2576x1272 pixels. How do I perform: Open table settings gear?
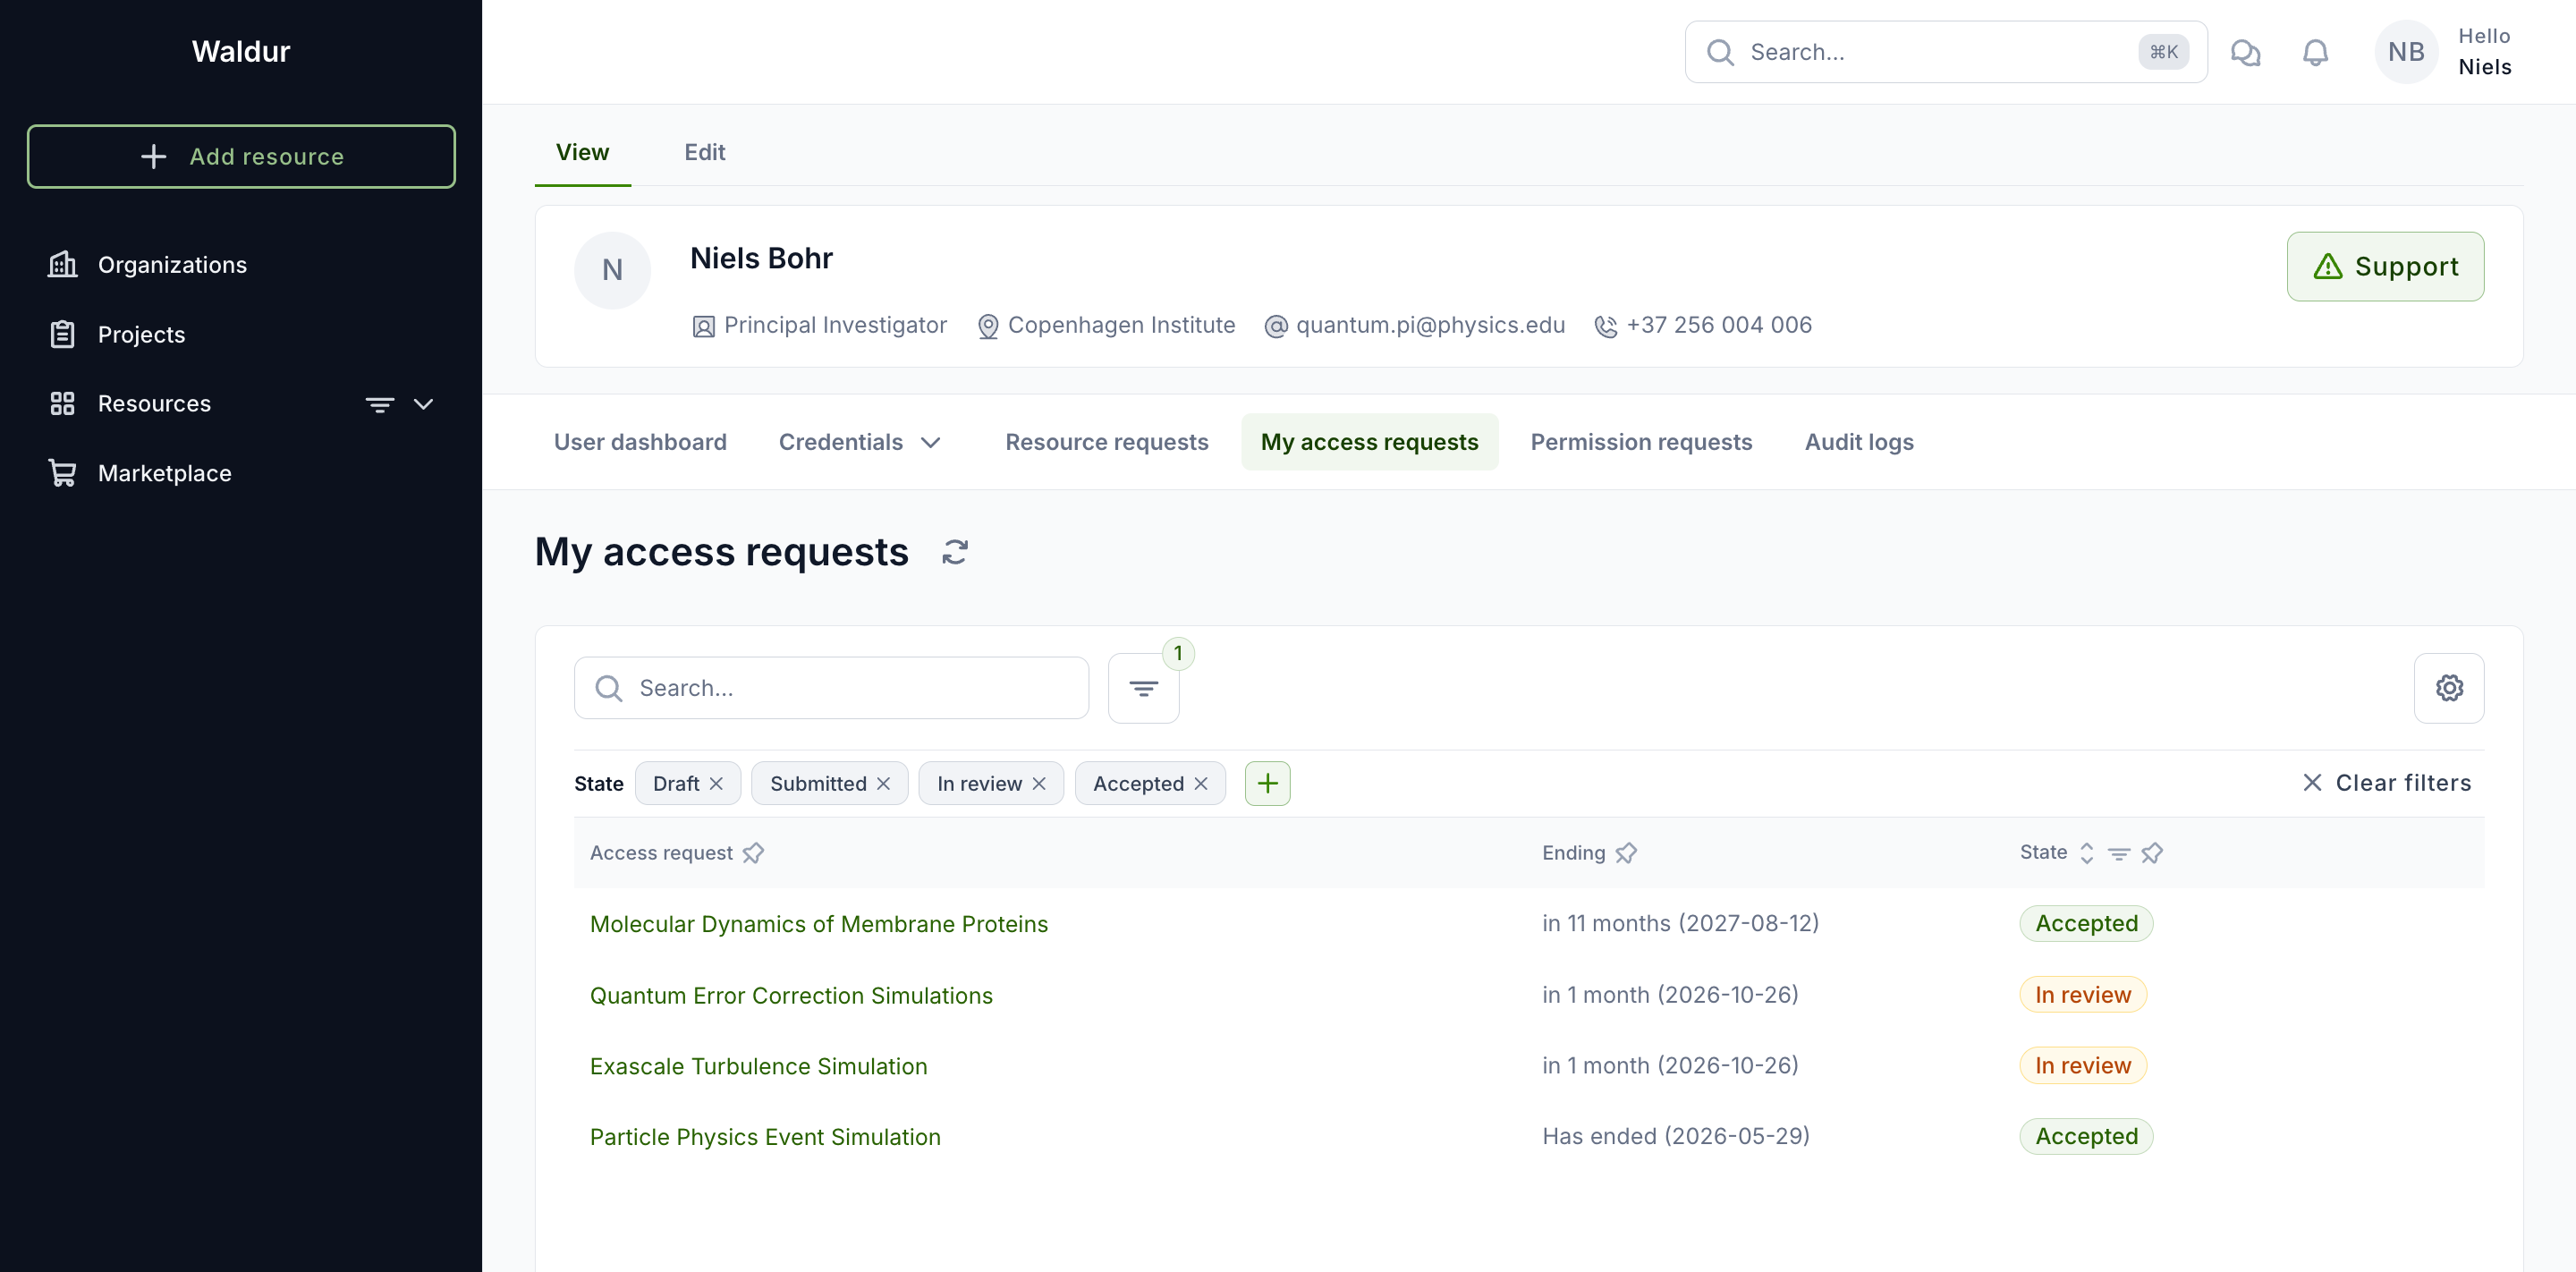click(2449, 688)
